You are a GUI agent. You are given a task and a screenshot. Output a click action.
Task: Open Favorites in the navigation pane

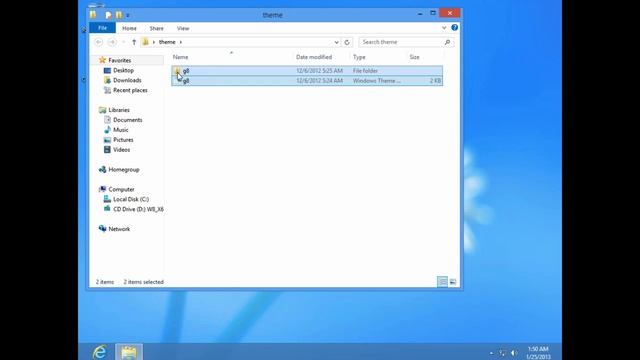[120, 60]
